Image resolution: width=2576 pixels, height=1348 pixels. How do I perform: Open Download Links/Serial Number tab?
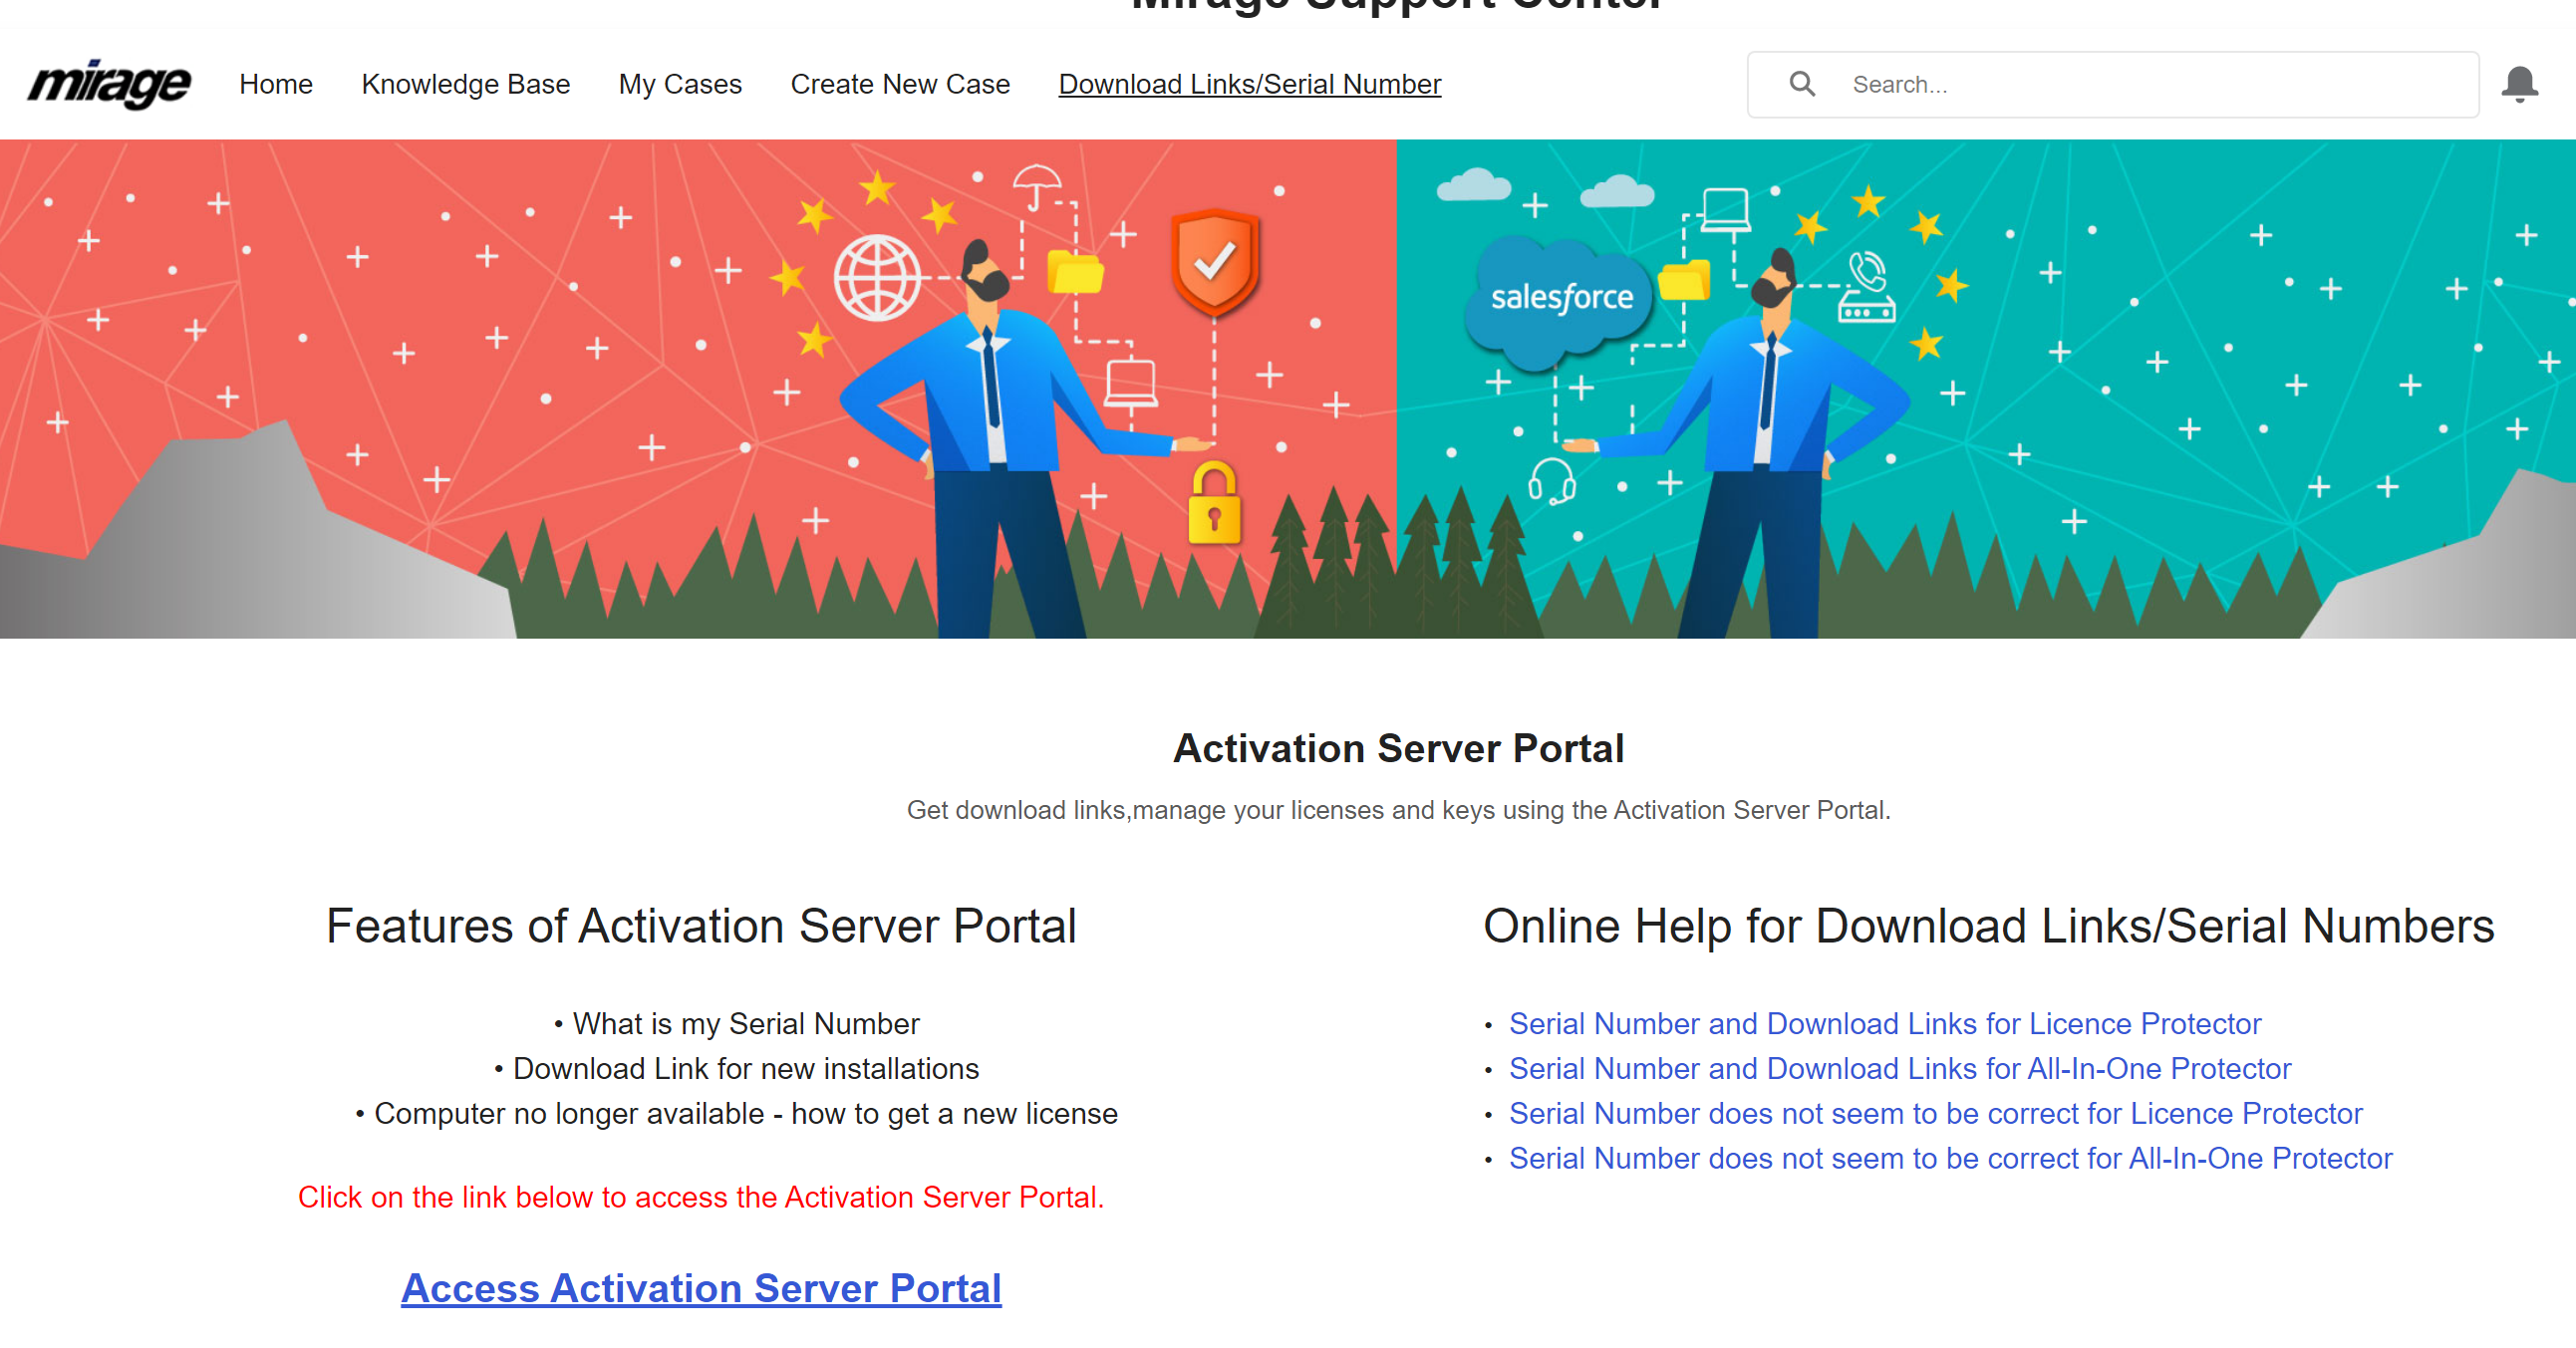pos(1249,84)
